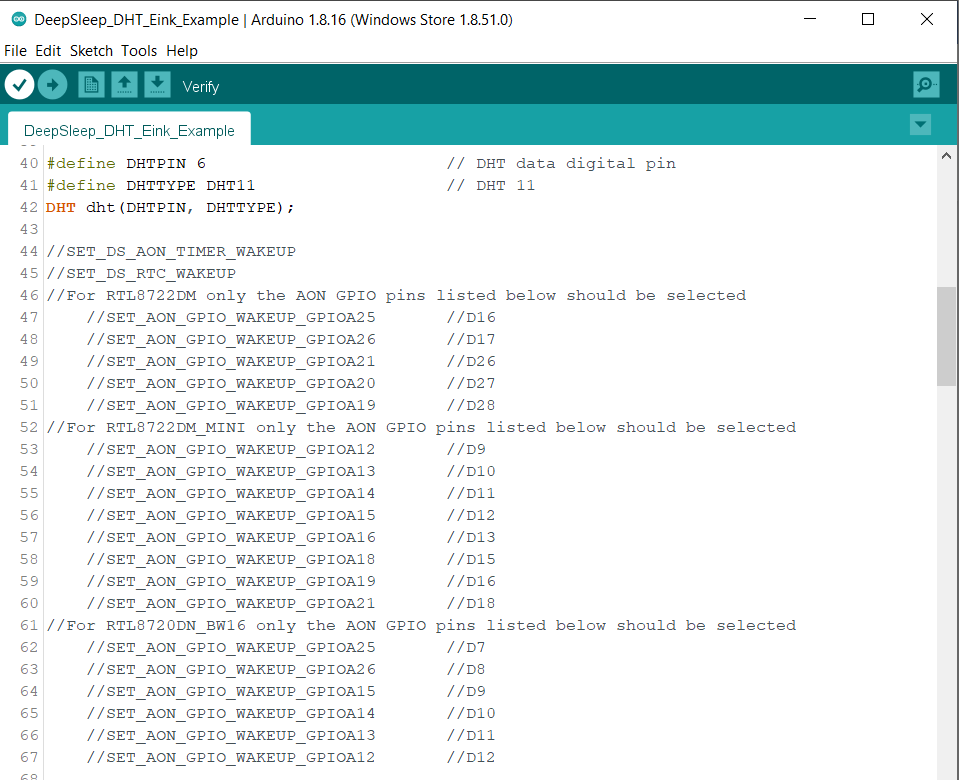This screenshot has width=959, height=780.
Task: Click the 'For RTL8720DN_BW16 only' comment line
Action: tap(421, 626)
